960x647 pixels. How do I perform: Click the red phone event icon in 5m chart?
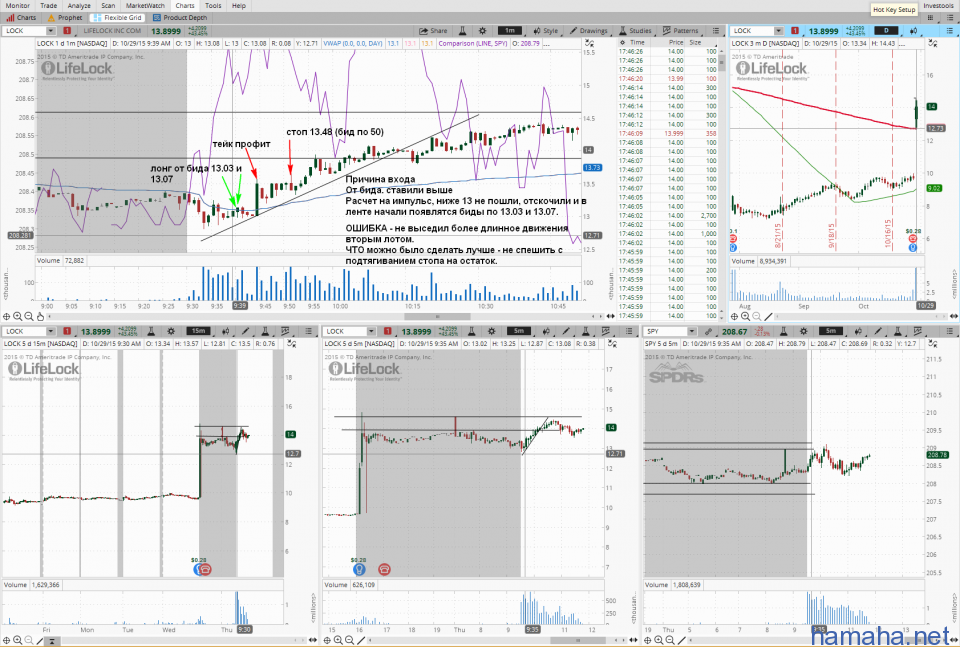(384, 569)
